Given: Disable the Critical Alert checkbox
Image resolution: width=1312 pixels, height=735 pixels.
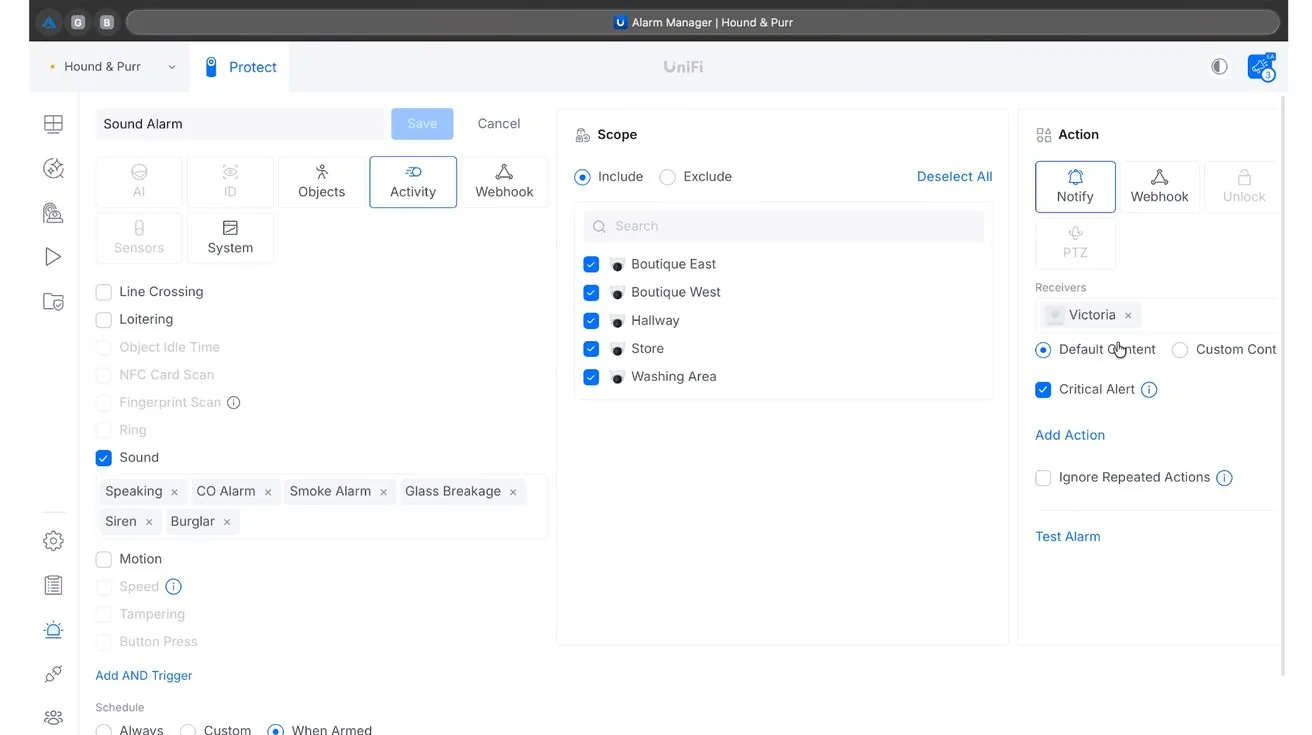Looking at the screenshot, I should [1043, 390].
